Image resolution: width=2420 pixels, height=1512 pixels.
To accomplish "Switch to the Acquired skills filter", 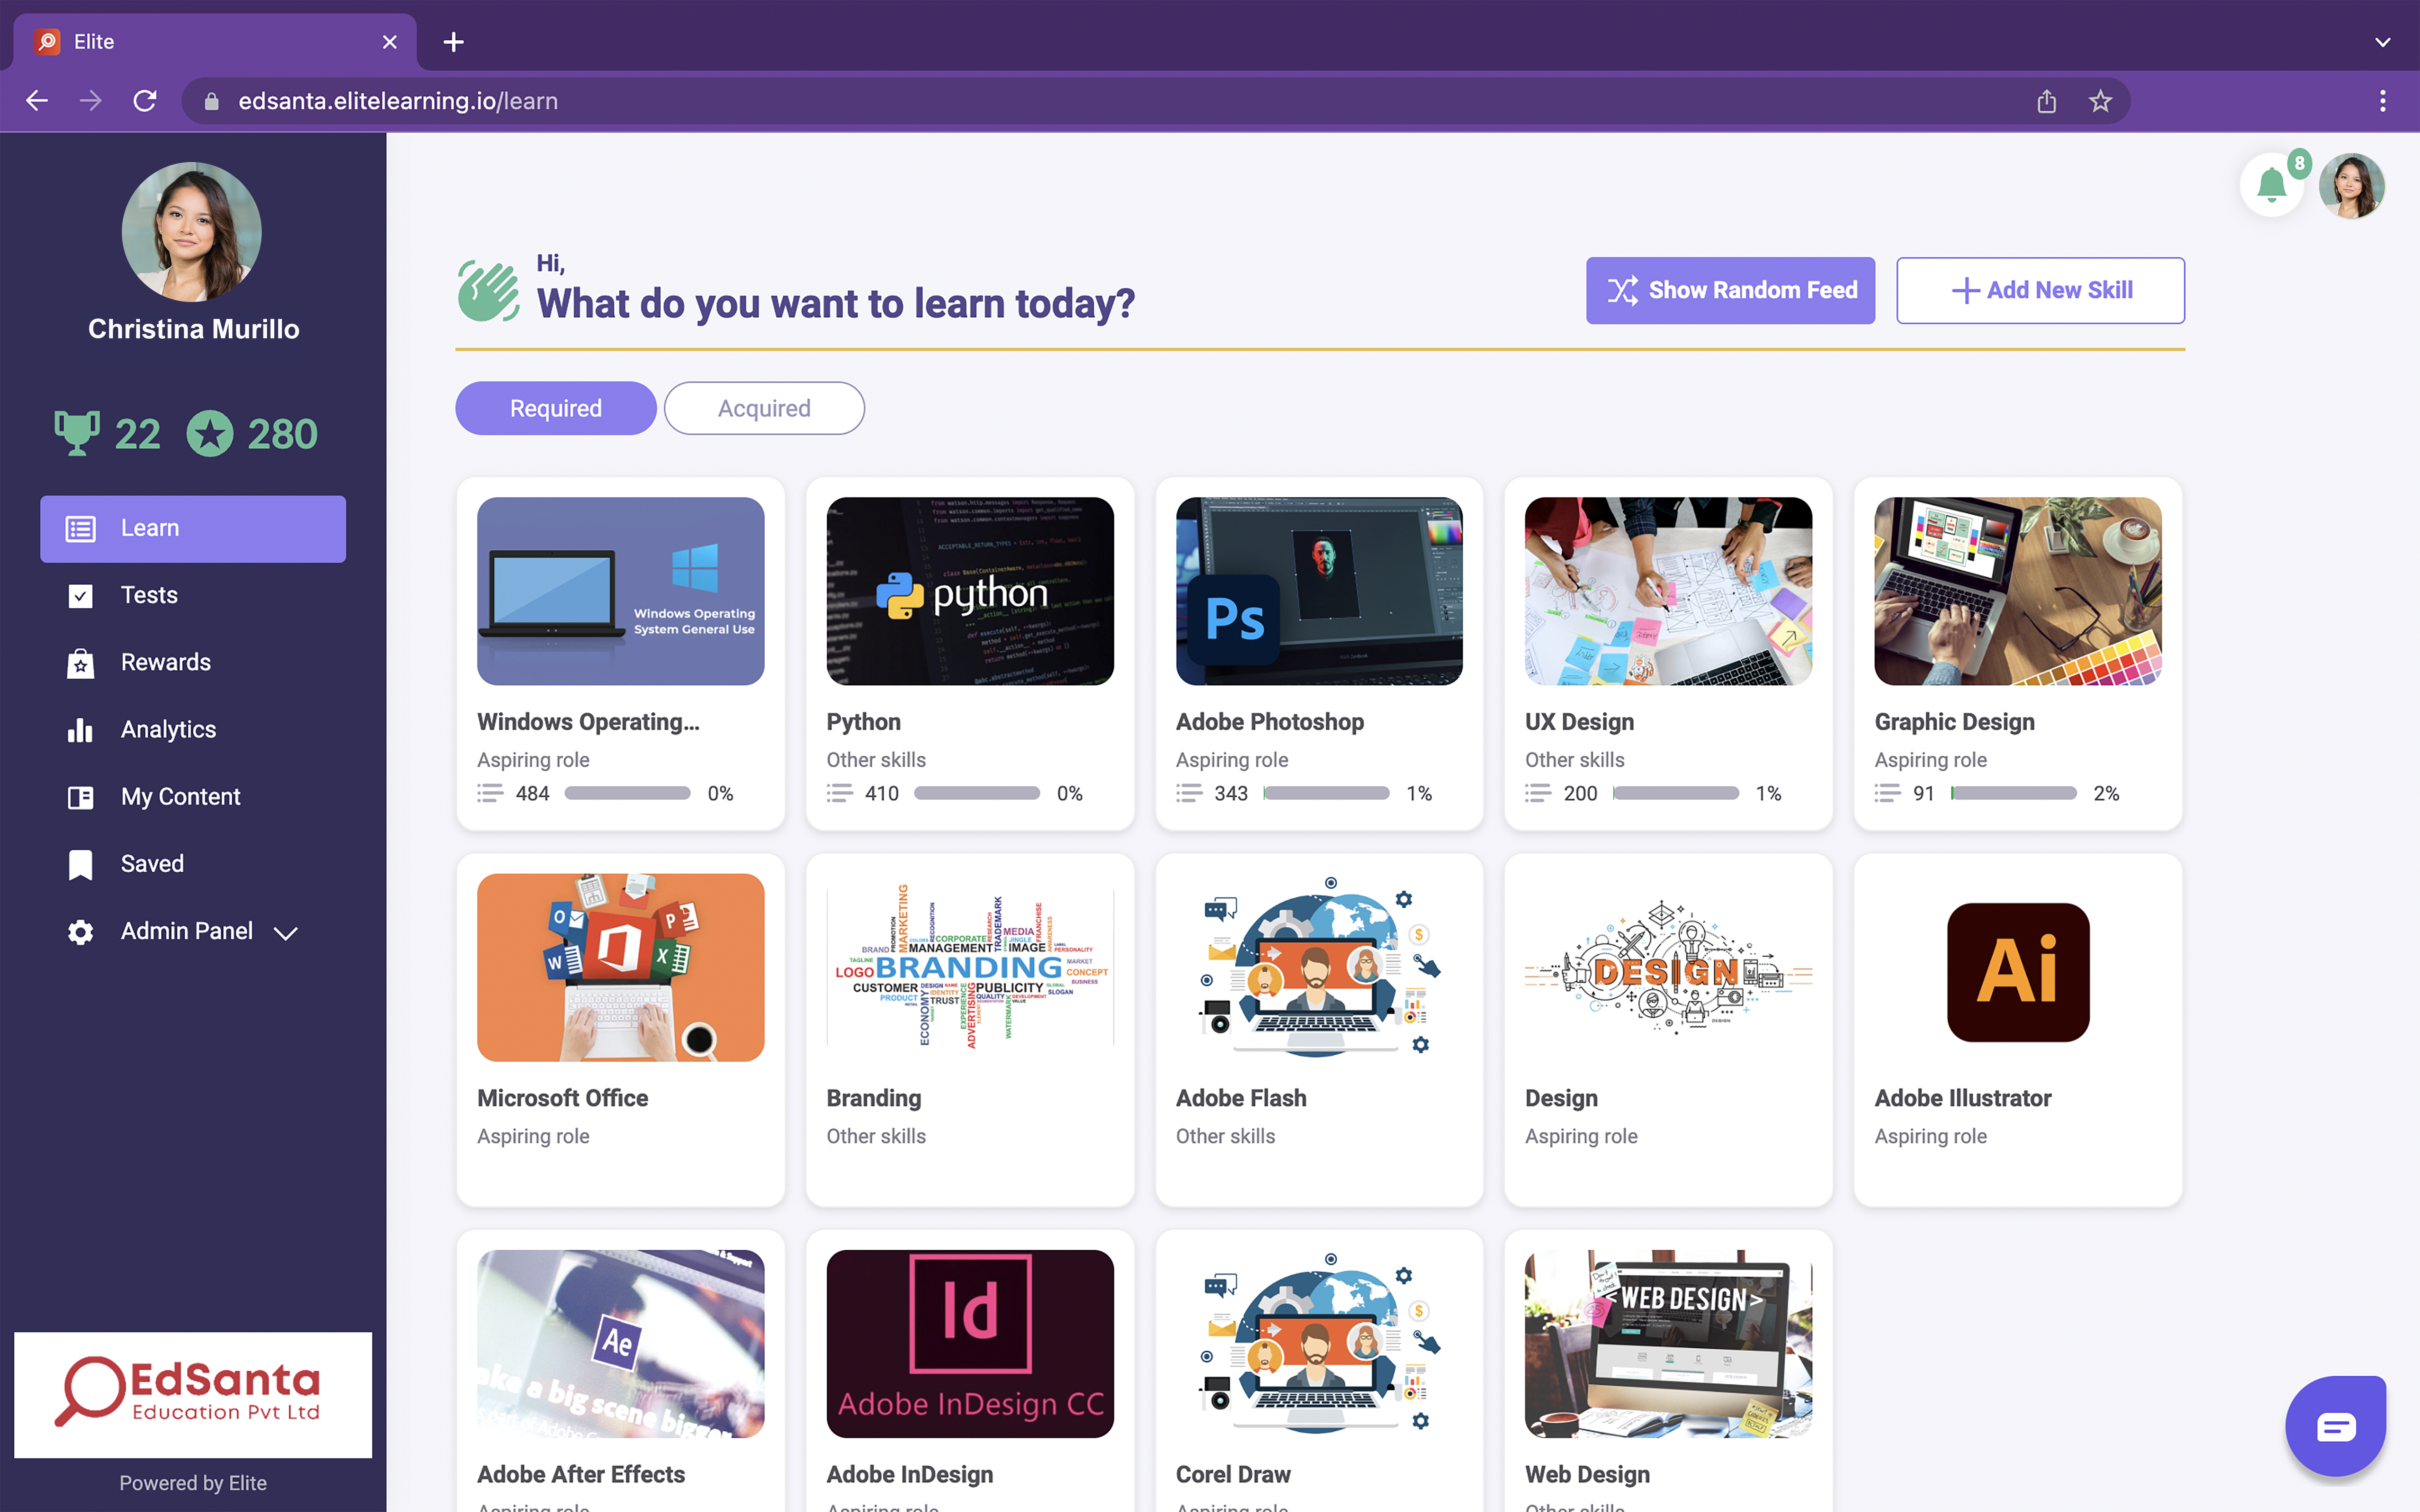I will [764, 408].
